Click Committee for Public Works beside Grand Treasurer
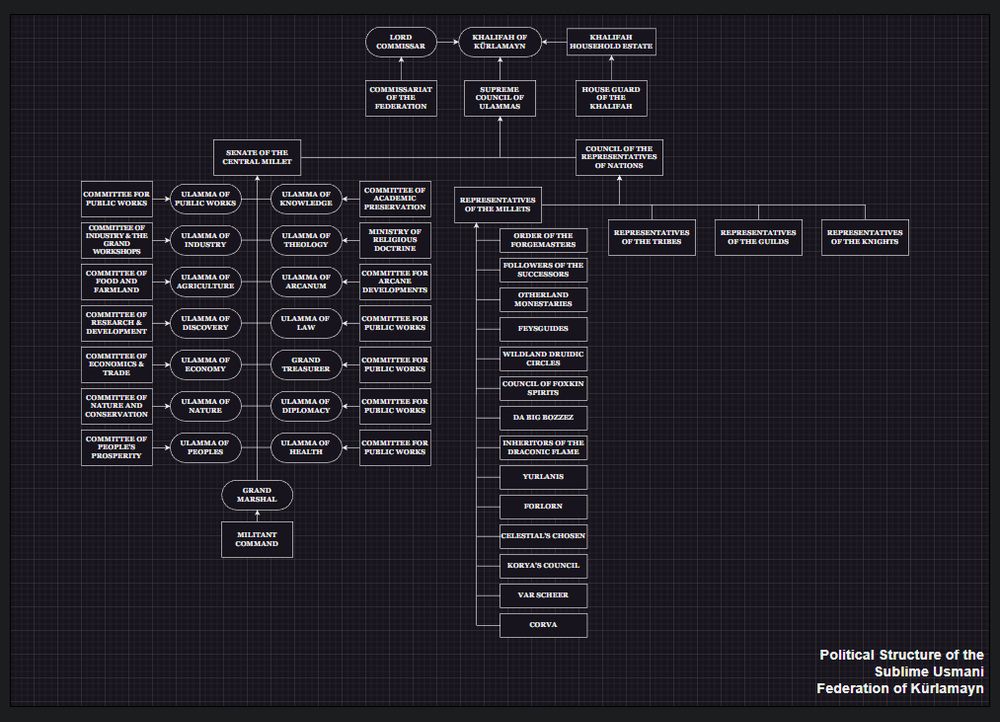The height and width of the screenshot is (722, 1000). tap(395, 365)
